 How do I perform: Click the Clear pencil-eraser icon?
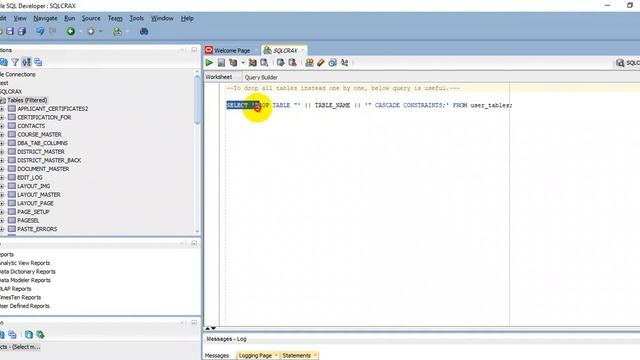(x=321, y=62)
